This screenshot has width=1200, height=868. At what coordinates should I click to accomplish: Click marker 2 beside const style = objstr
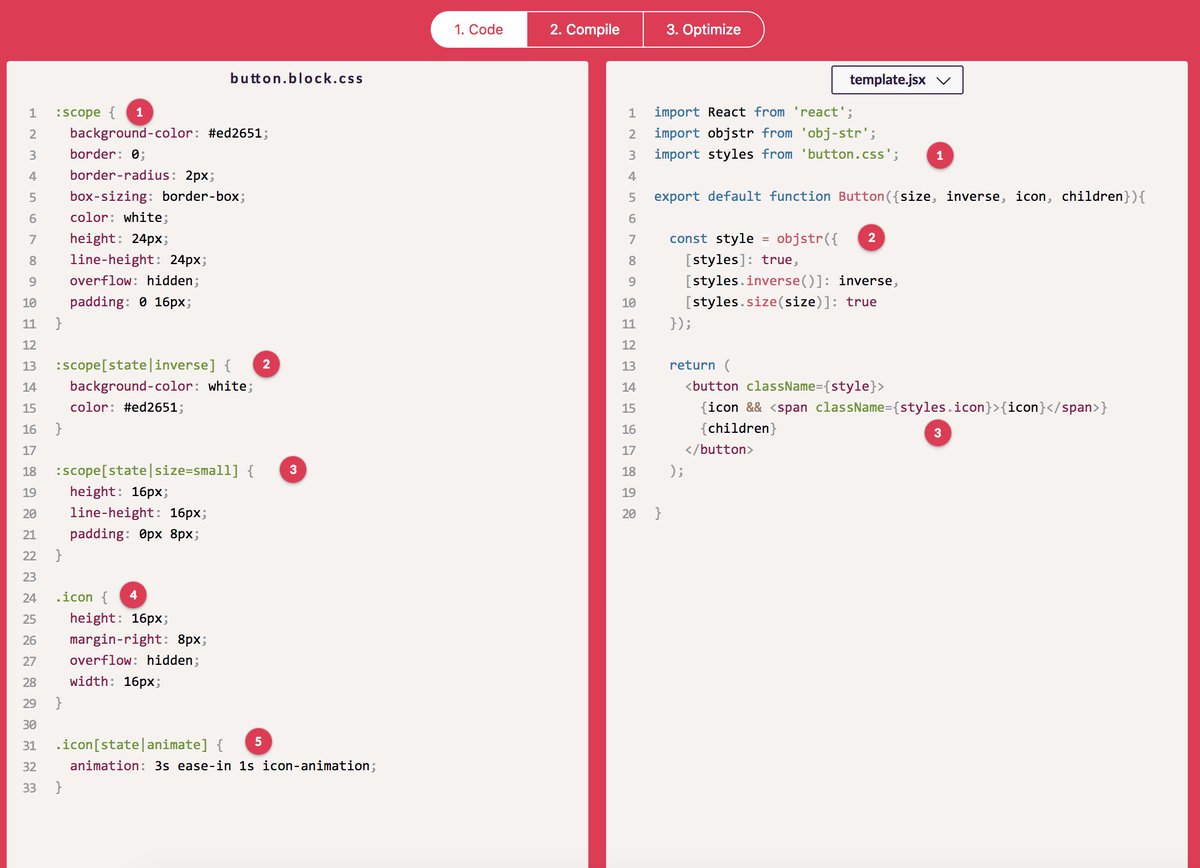tap(872, 238)
